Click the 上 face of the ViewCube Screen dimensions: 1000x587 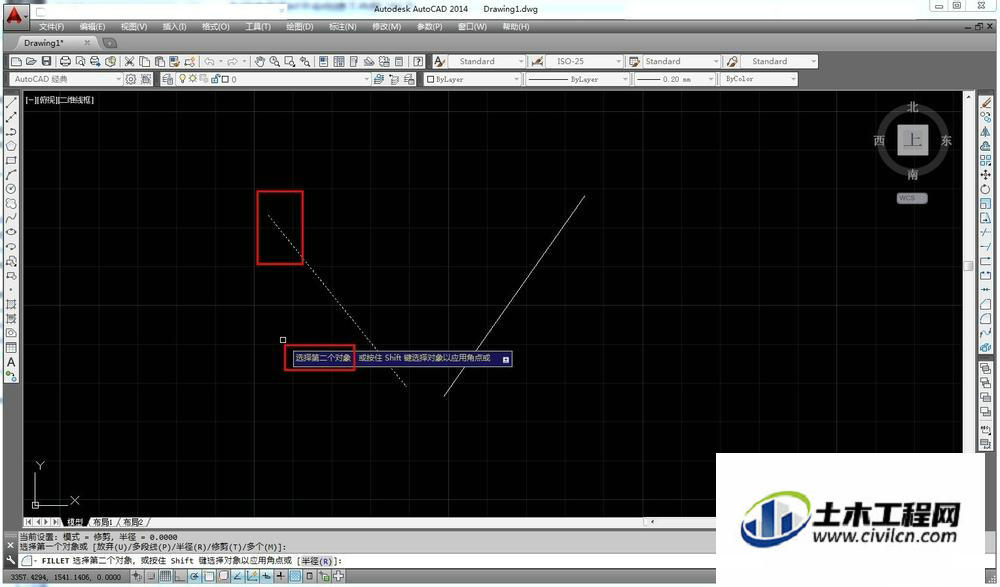(x=913, y=140)
